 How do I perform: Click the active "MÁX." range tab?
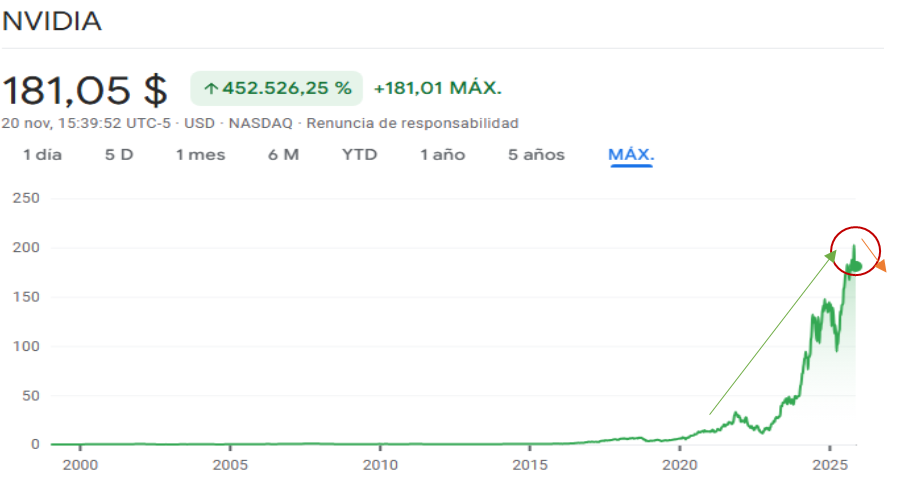pyautogui.click(x=631, y=155)
